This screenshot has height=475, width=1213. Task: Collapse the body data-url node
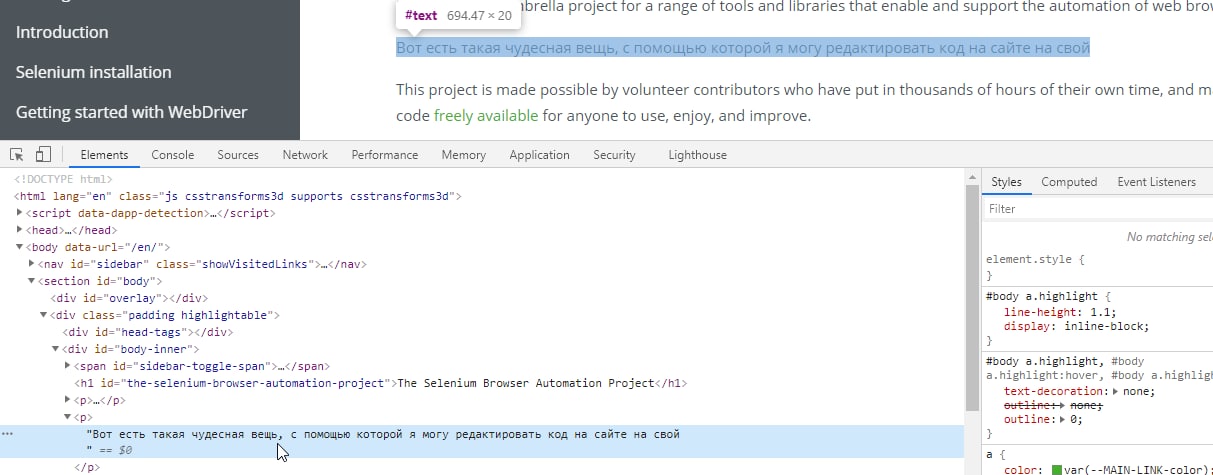point(21,247)
